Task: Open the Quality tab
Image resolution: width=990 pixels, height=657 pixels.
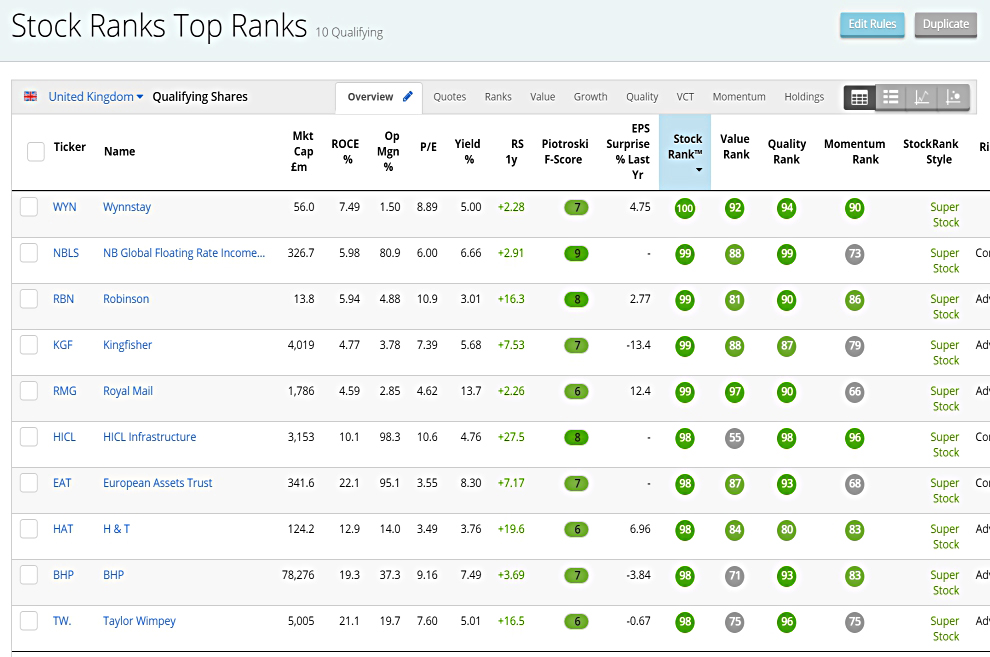Action: point(642,97)
